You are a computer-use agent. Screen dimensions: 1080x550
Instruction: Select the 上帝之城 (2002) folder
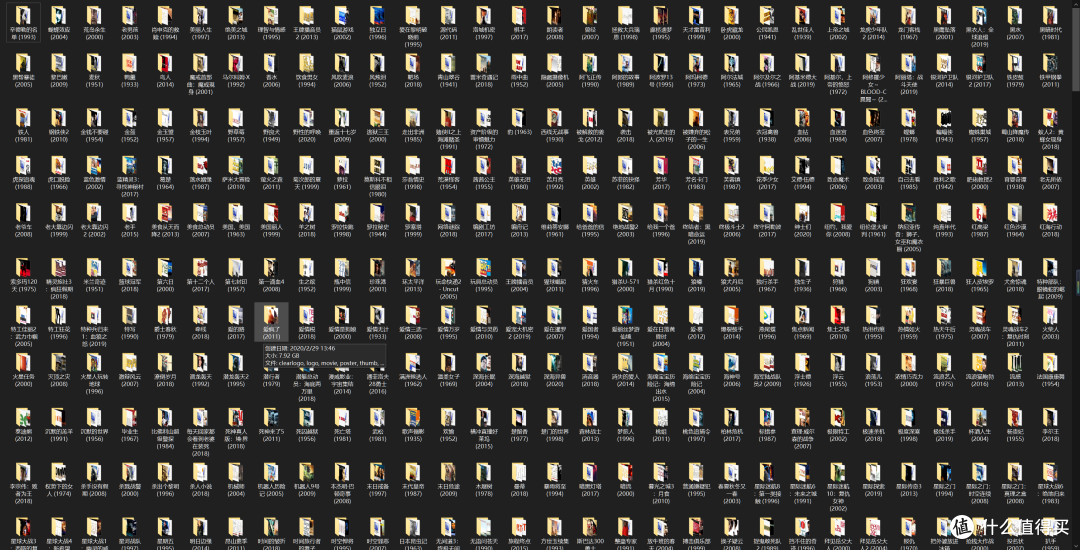tap(838, 23)
